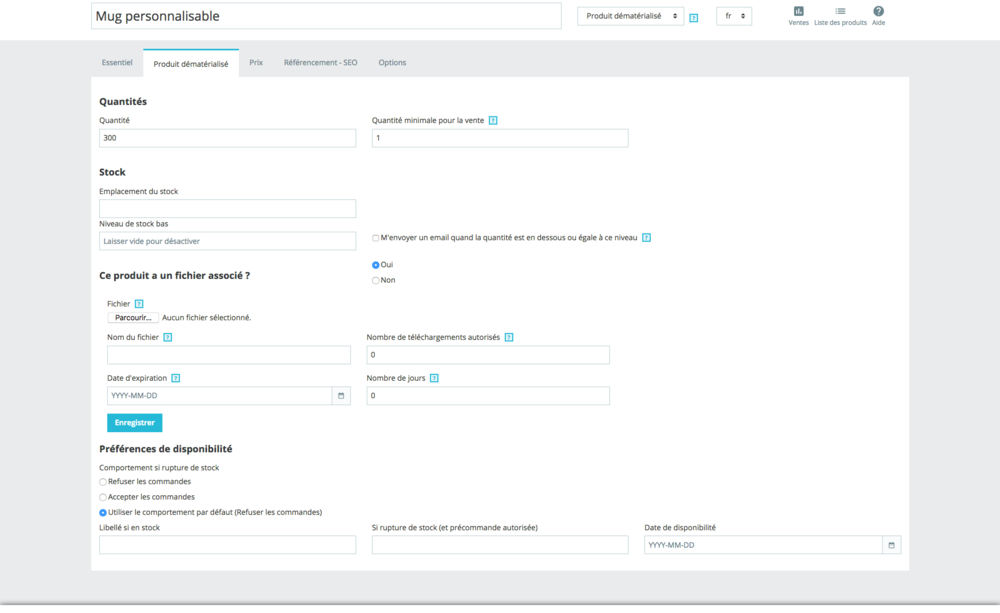
Task: Click the Date d'expiration date field
Action: (x=219, y=396)
